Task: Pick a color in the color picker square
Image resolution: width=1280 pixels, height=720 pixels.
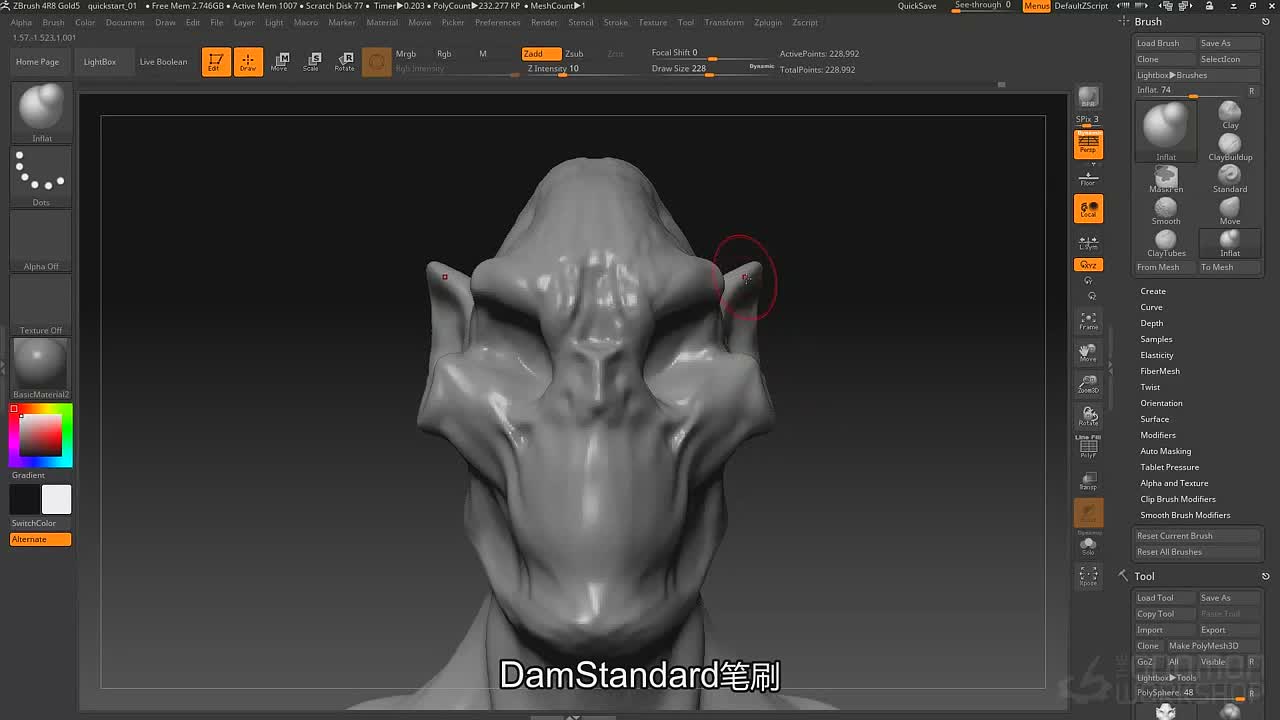Action: click(x=41, y=435)
